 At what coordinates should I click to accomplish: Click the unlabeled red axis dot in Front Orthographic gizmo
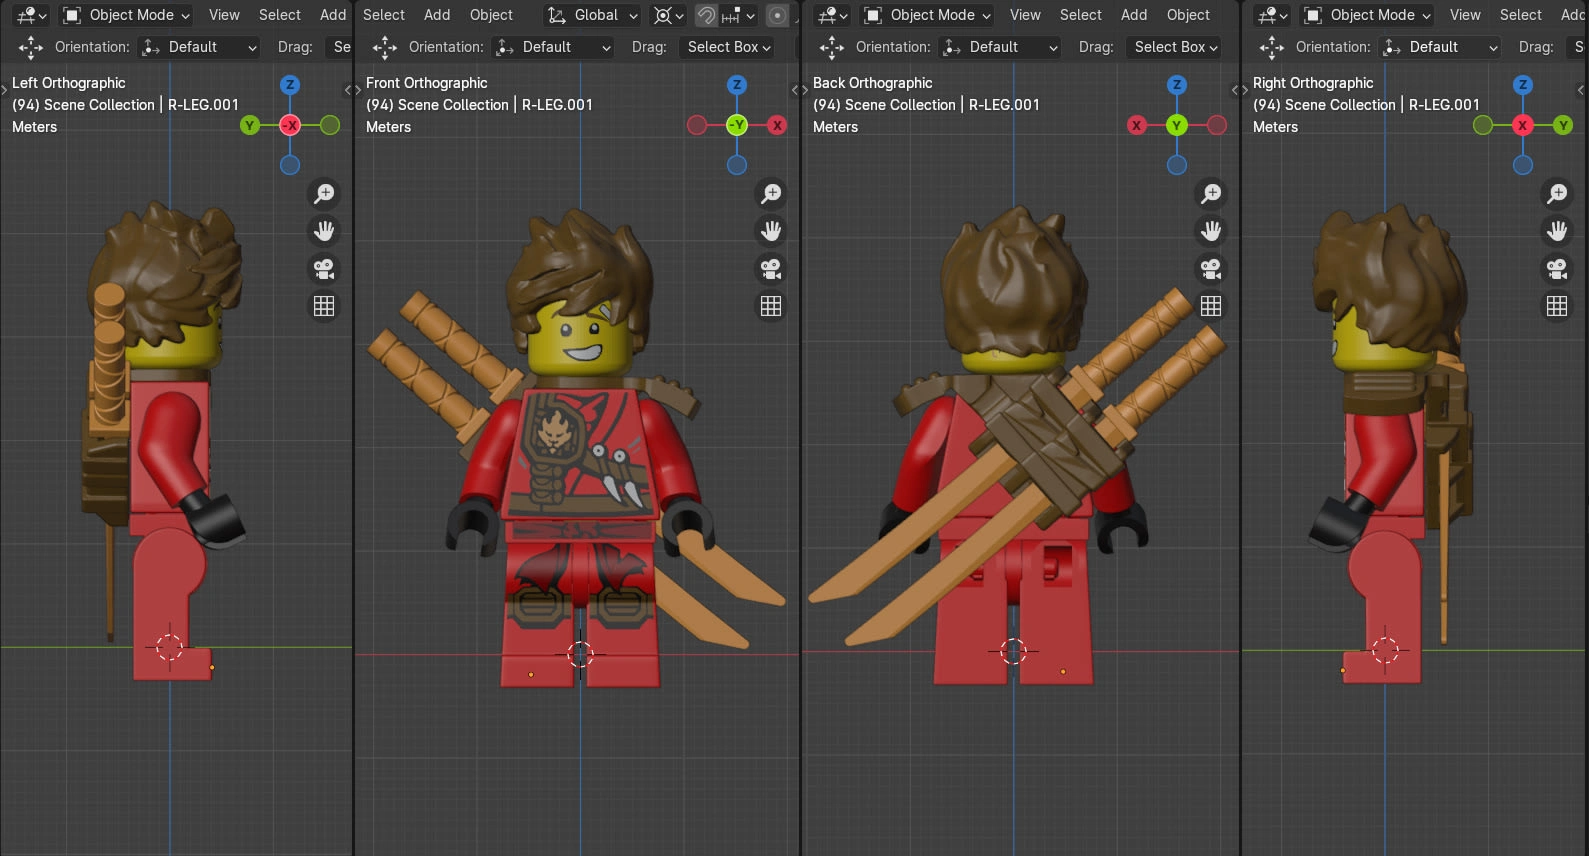[x=697, y=125]
